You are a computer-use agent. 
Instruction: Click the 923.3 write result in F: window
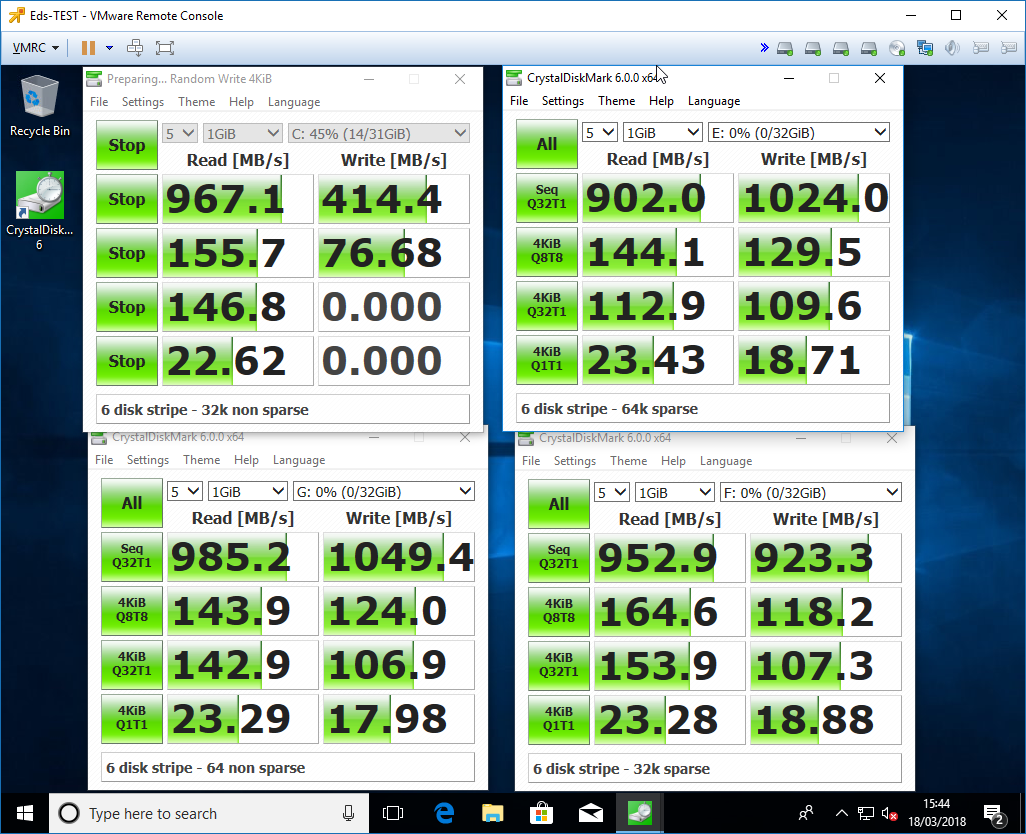pyautogui.click(x=826, y=559)
